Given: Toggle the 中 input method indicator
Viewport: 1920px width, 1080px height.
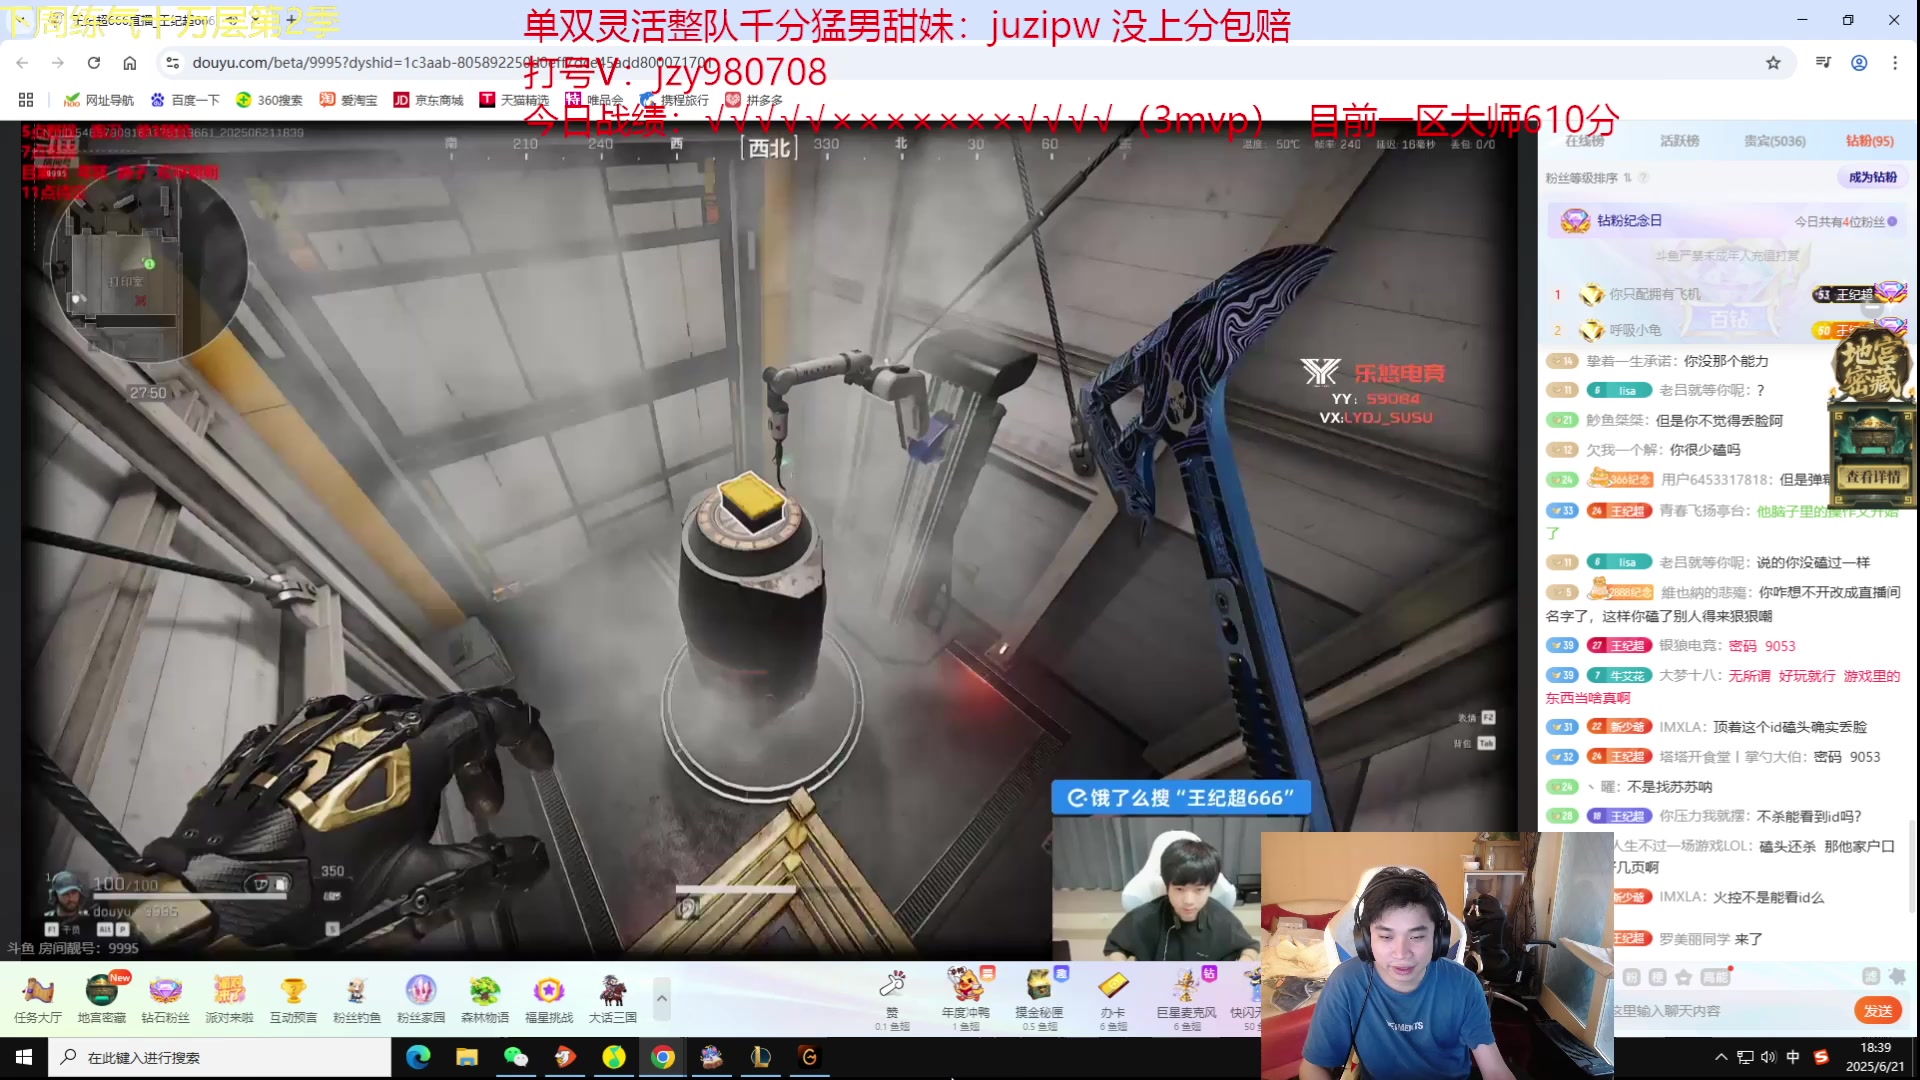Looking at the screenshot, I should pyautogui.click(x=1793, y=1057).
